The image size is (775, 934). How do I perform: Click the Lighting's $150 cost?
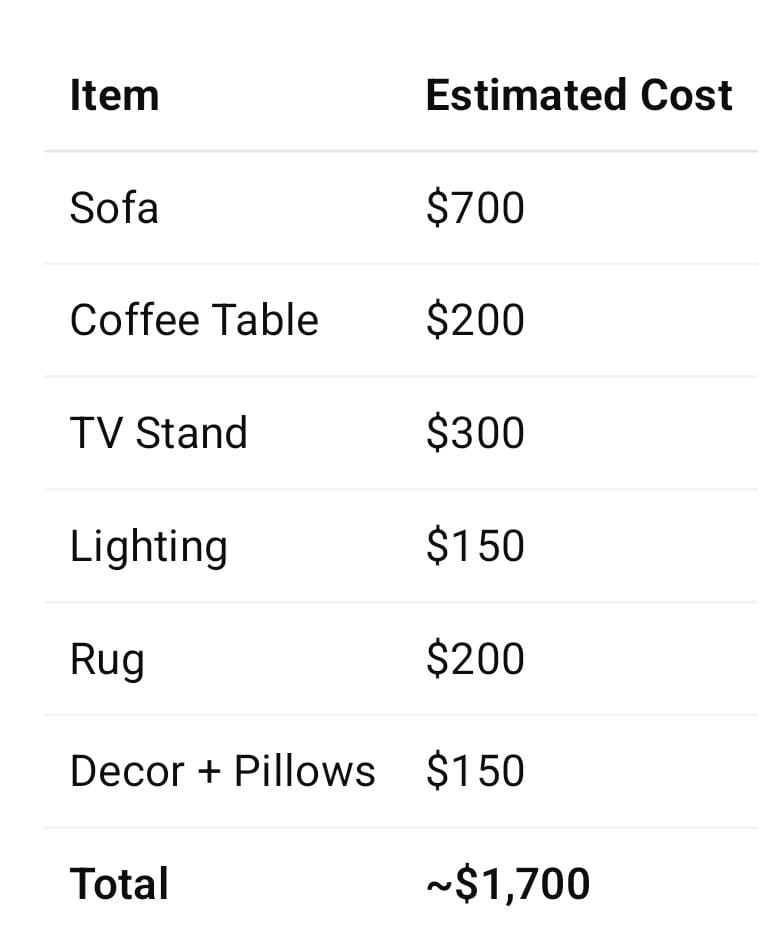(475, 546)
